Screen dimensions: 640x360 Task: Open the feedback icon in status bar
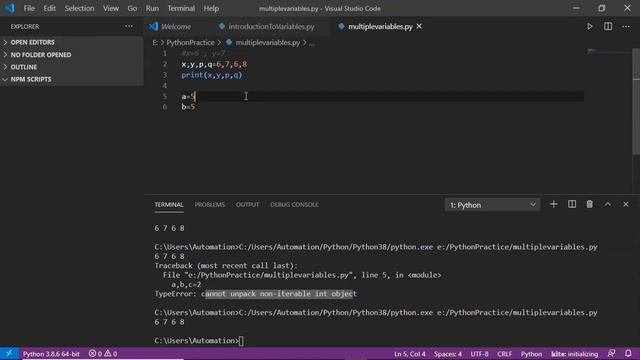611,353
